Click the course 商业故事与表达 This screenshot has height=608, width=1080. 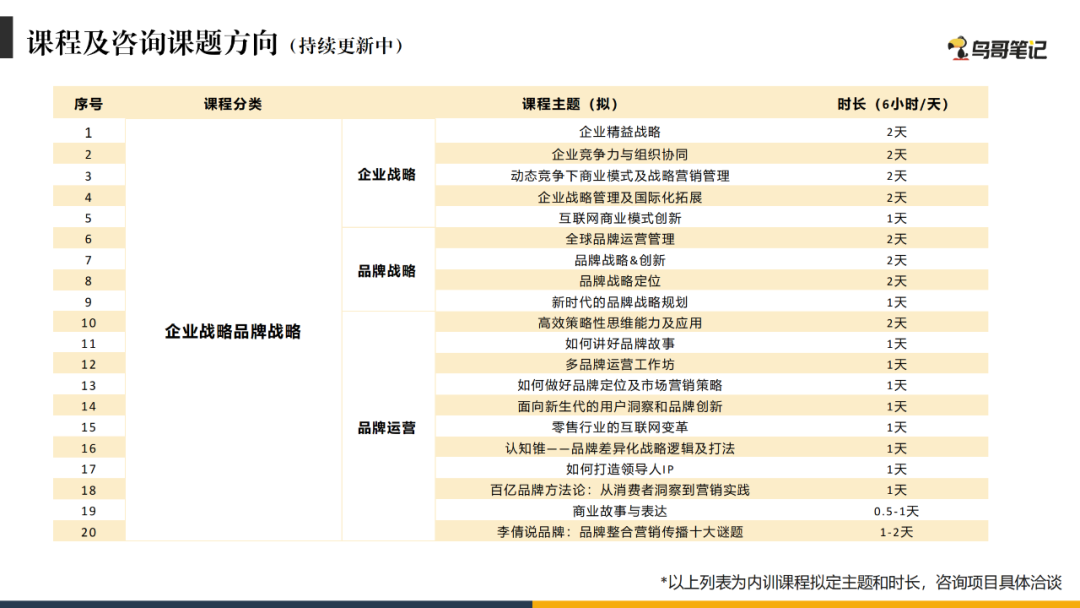(620, 511)
